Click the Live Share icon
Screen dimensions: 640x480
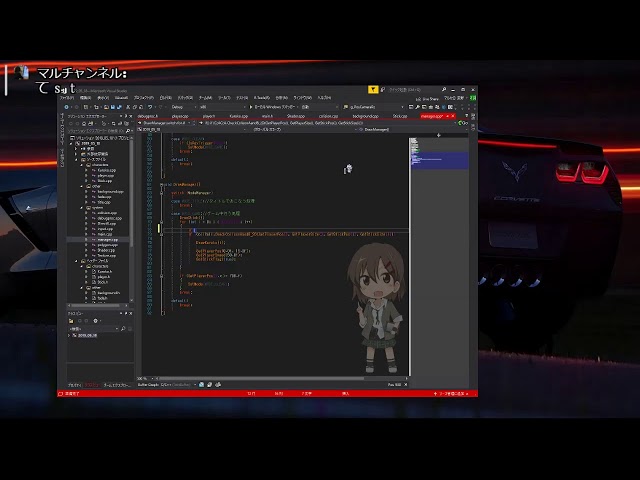click(418, 99)
